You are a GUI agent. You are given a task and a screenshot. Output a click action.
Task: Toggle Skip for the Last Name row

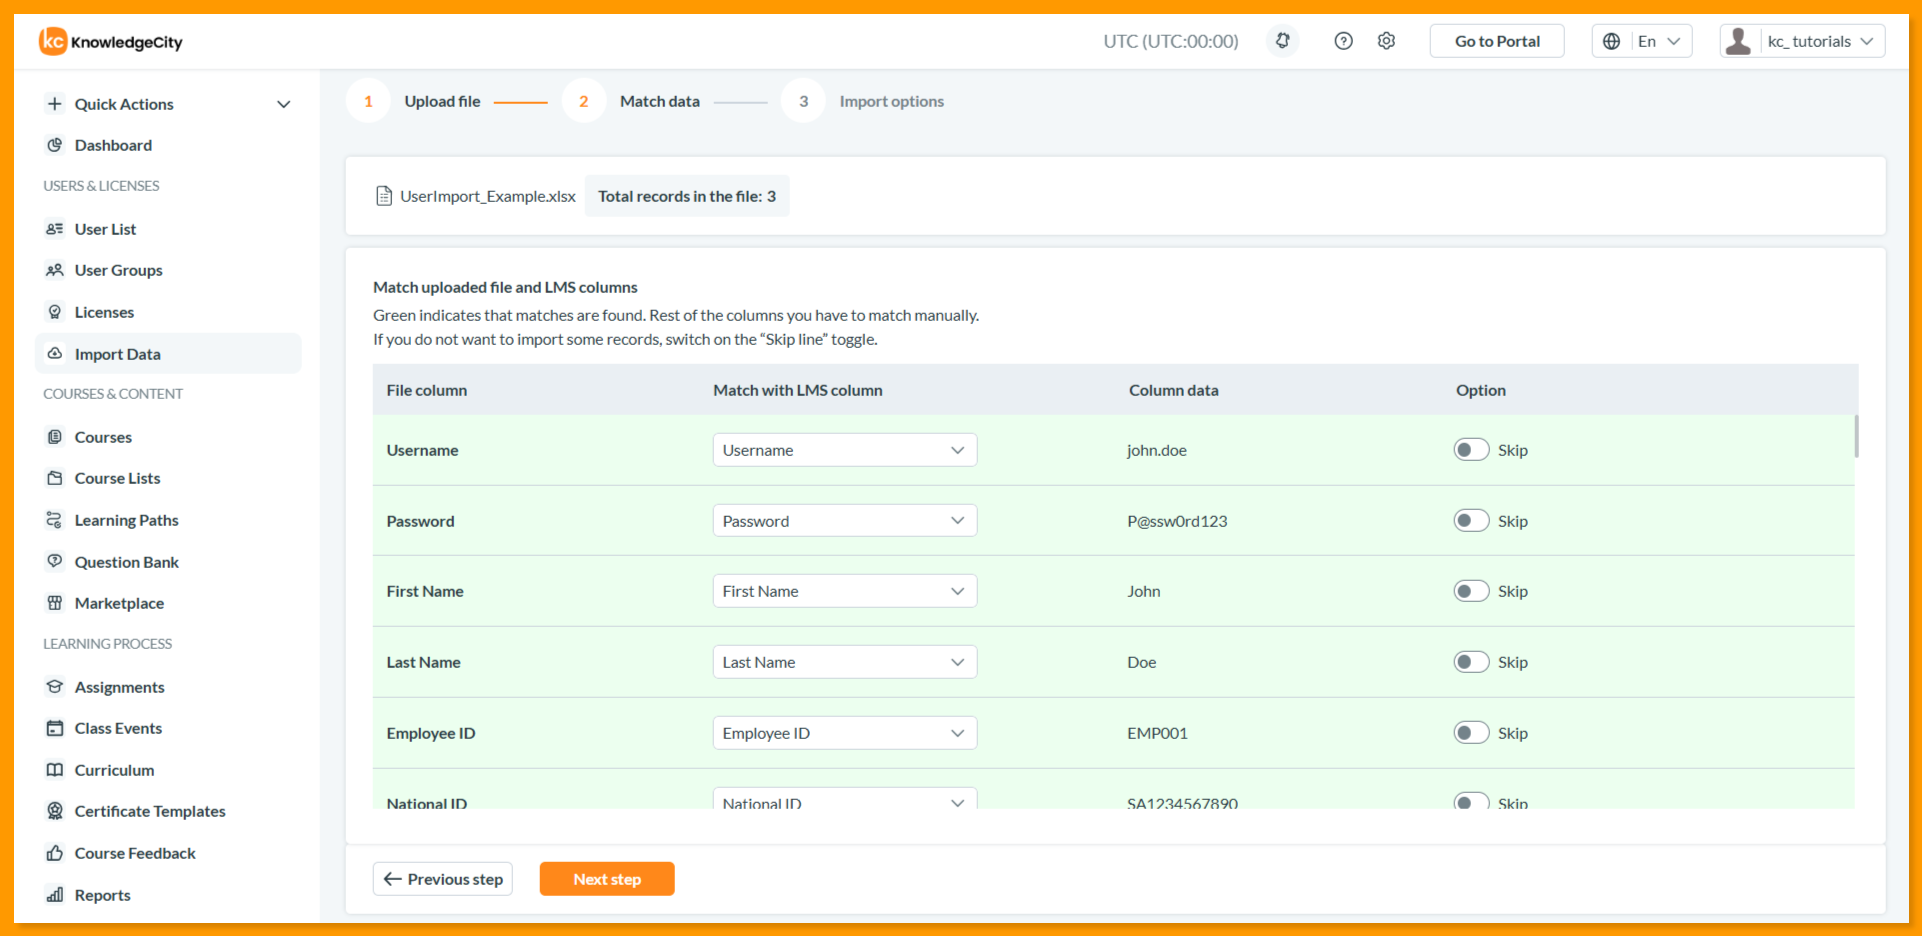point(1471,662)
